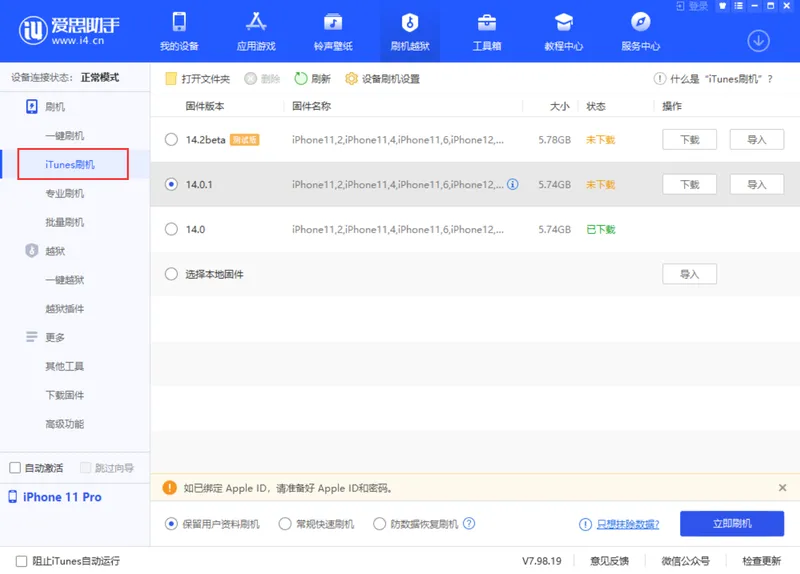Click the question mark beside 防数据恢复刷机
This screenshot has width=800, height=574.
point(469,523)
